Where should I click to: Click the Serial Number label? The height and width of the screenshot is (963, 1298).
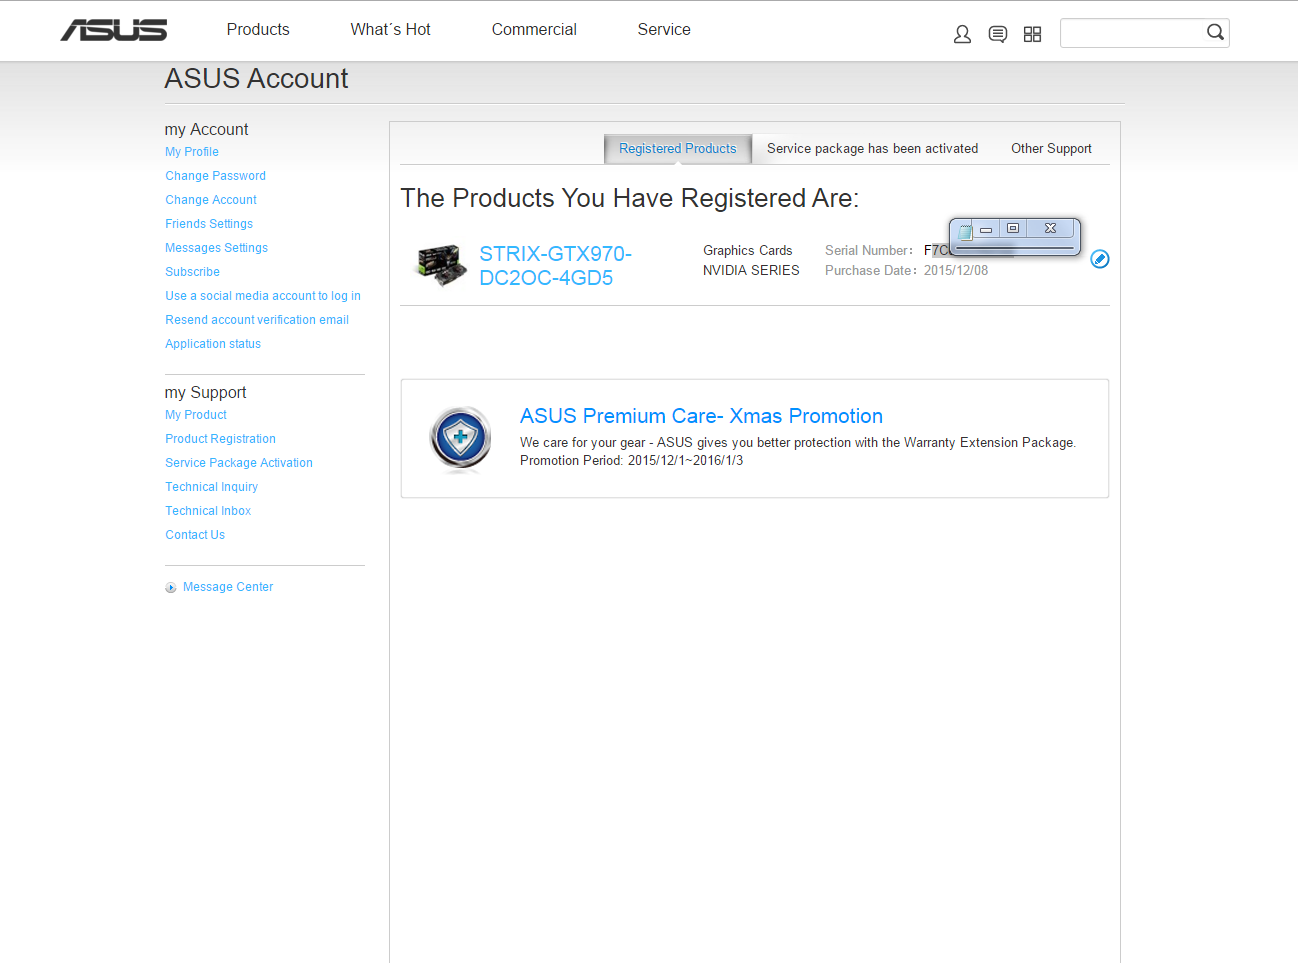point(869,251)
